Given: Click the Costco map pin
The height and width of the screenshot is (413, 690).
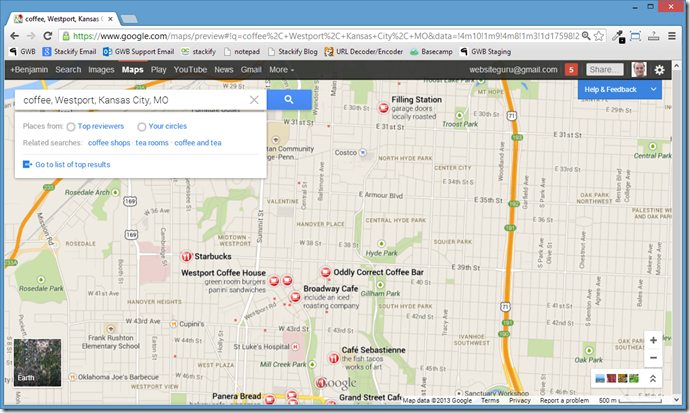Looking at the screenshot, I should coord(363,153).
